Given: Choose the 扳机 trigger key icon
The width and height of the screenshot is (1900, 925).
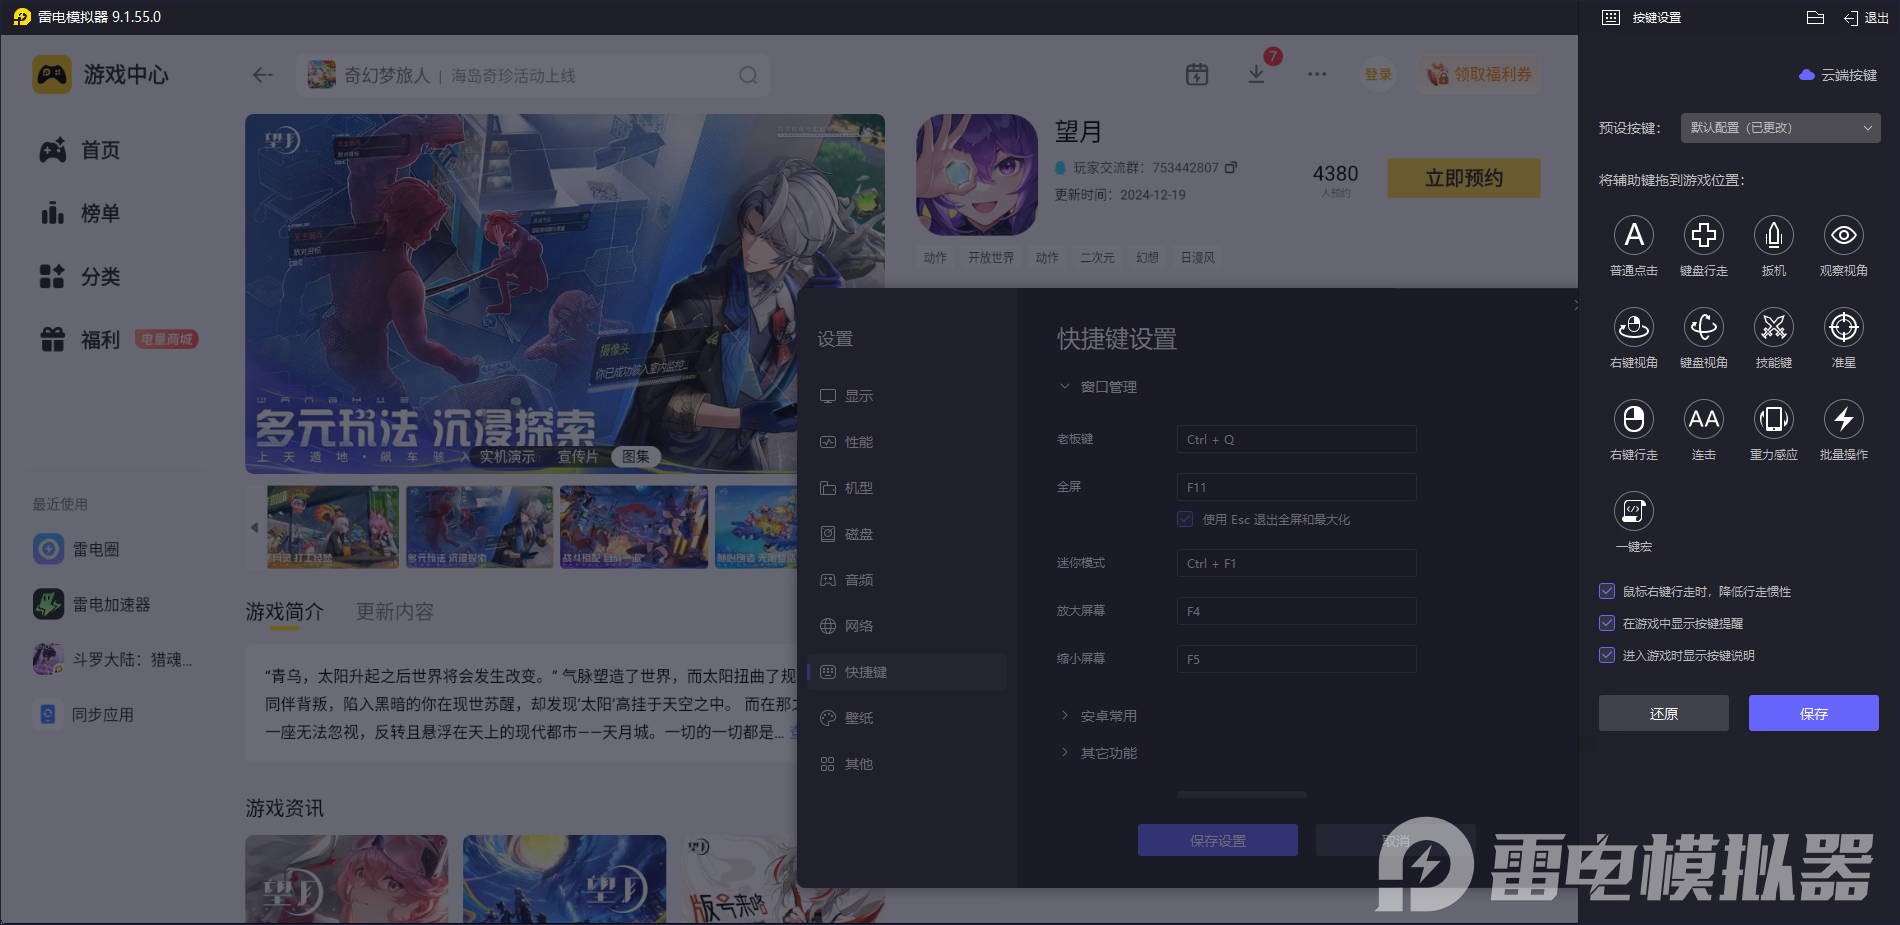Looking at the screenshot, I should pos(1774,235).
